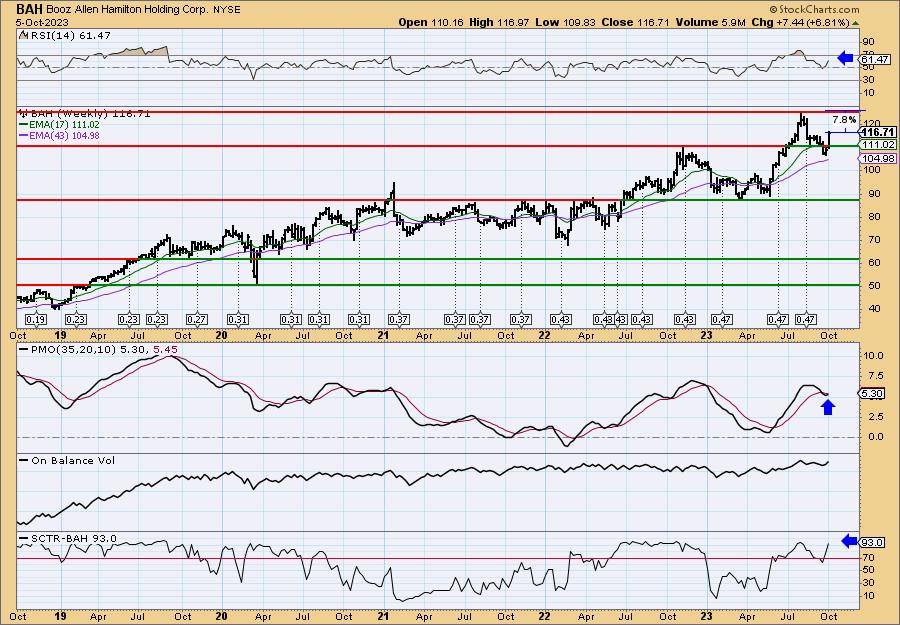
Task: Click the green up-triangle beside Chg
Action: 855,23
